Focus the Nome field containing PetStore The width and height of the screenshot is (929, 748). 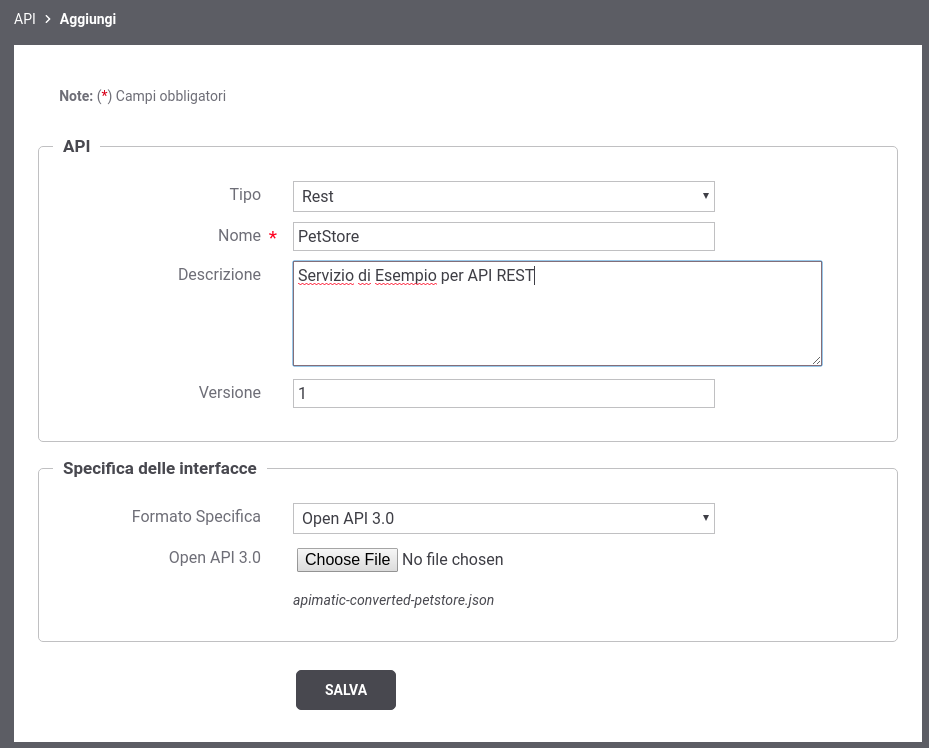point(504,236)
